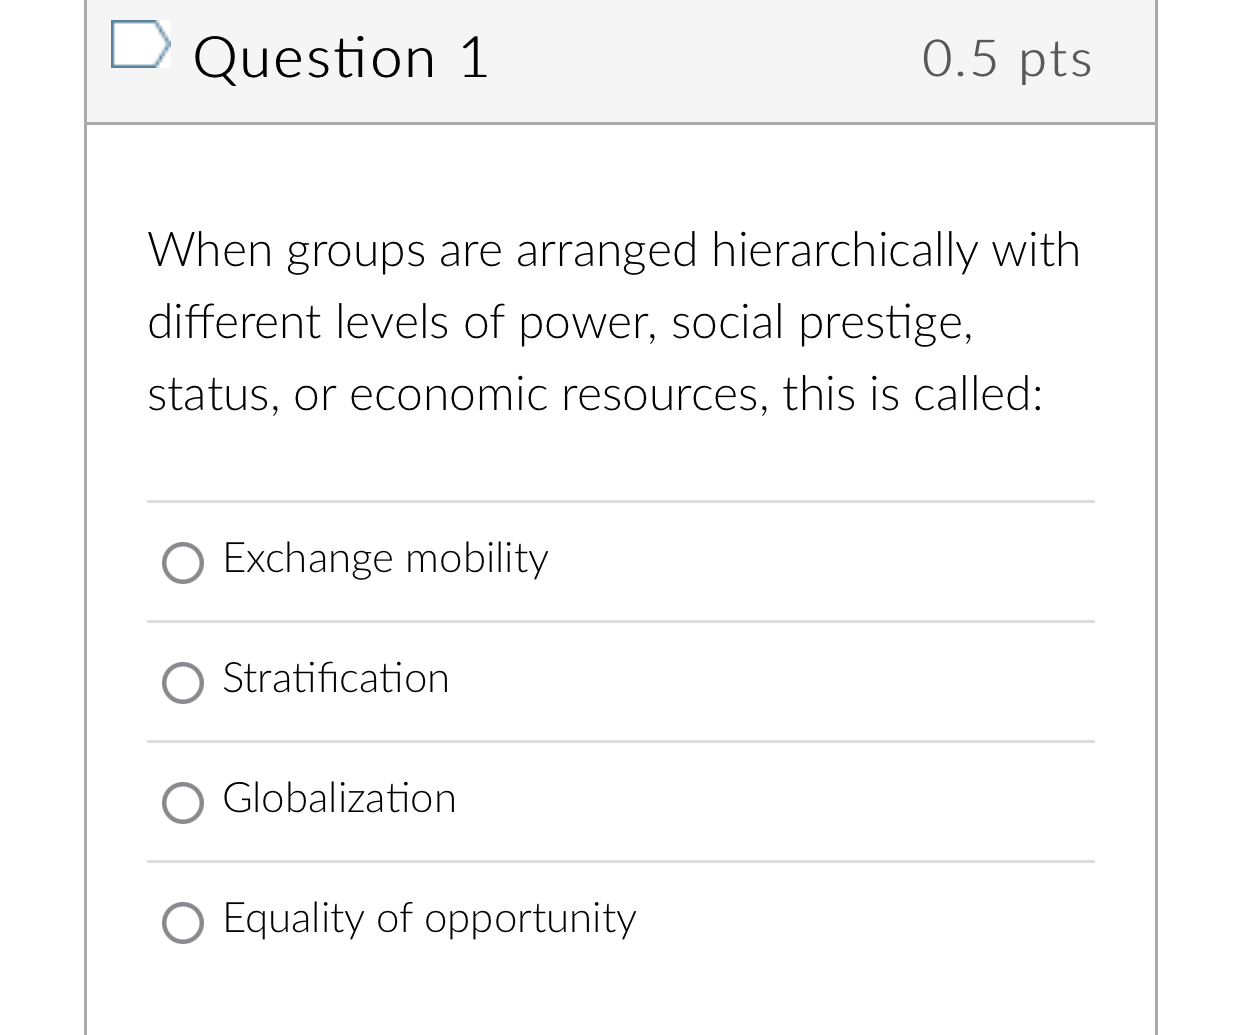Viewport: 1242px width, 1035px height.
Task: Click 'this is called:' at the prompt's end
Action: pos(912,395)
